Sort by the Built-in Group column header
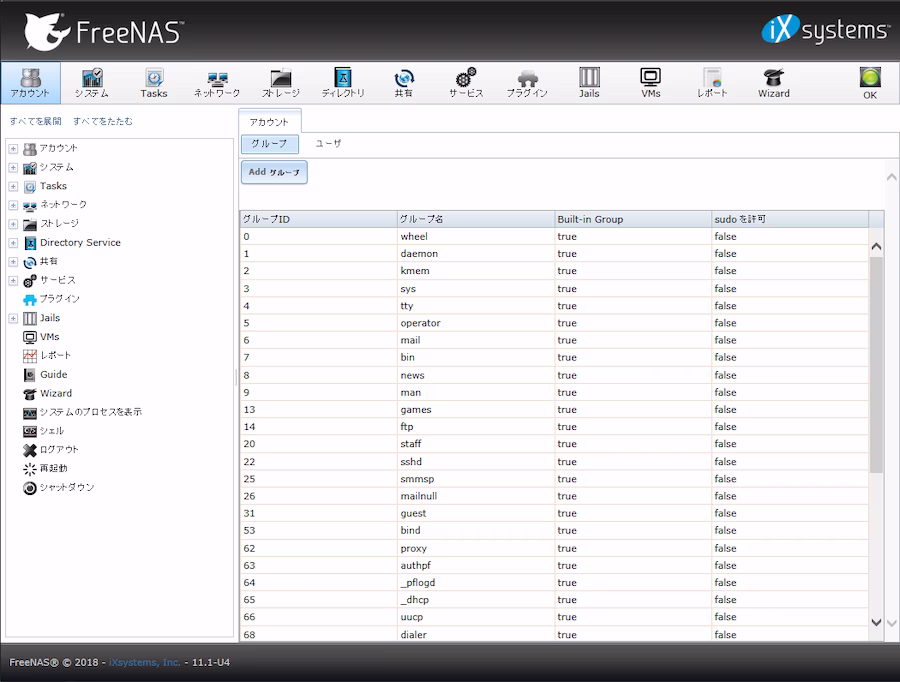 point(633,219)
